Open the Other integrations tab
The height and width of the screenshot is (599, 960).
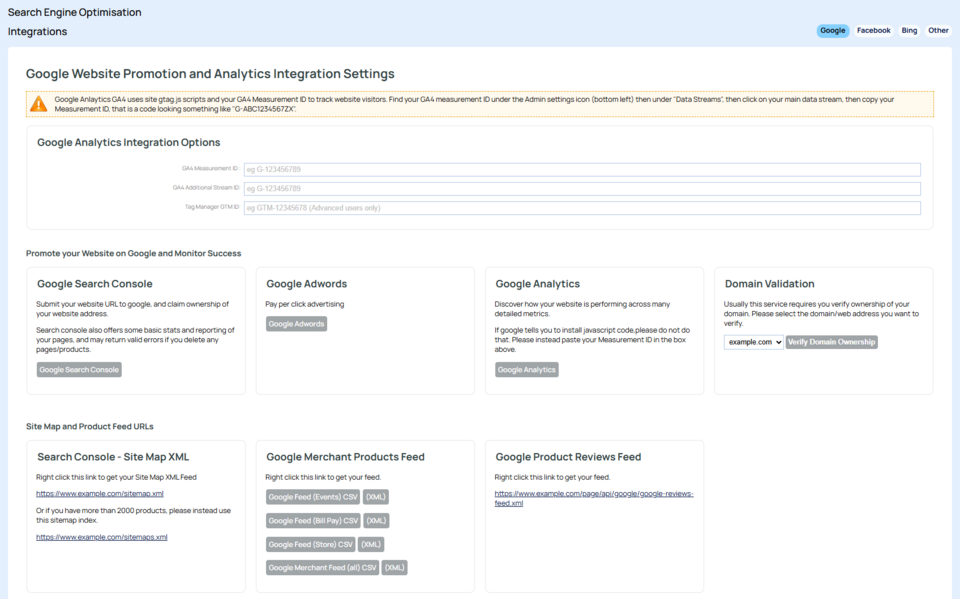point(938,31)
